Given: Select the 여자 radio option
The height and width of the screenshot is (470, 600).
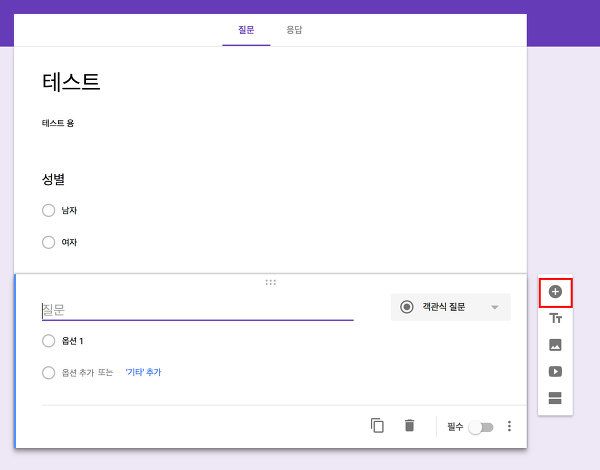Looking at the screenshot, I should point(49,242).
